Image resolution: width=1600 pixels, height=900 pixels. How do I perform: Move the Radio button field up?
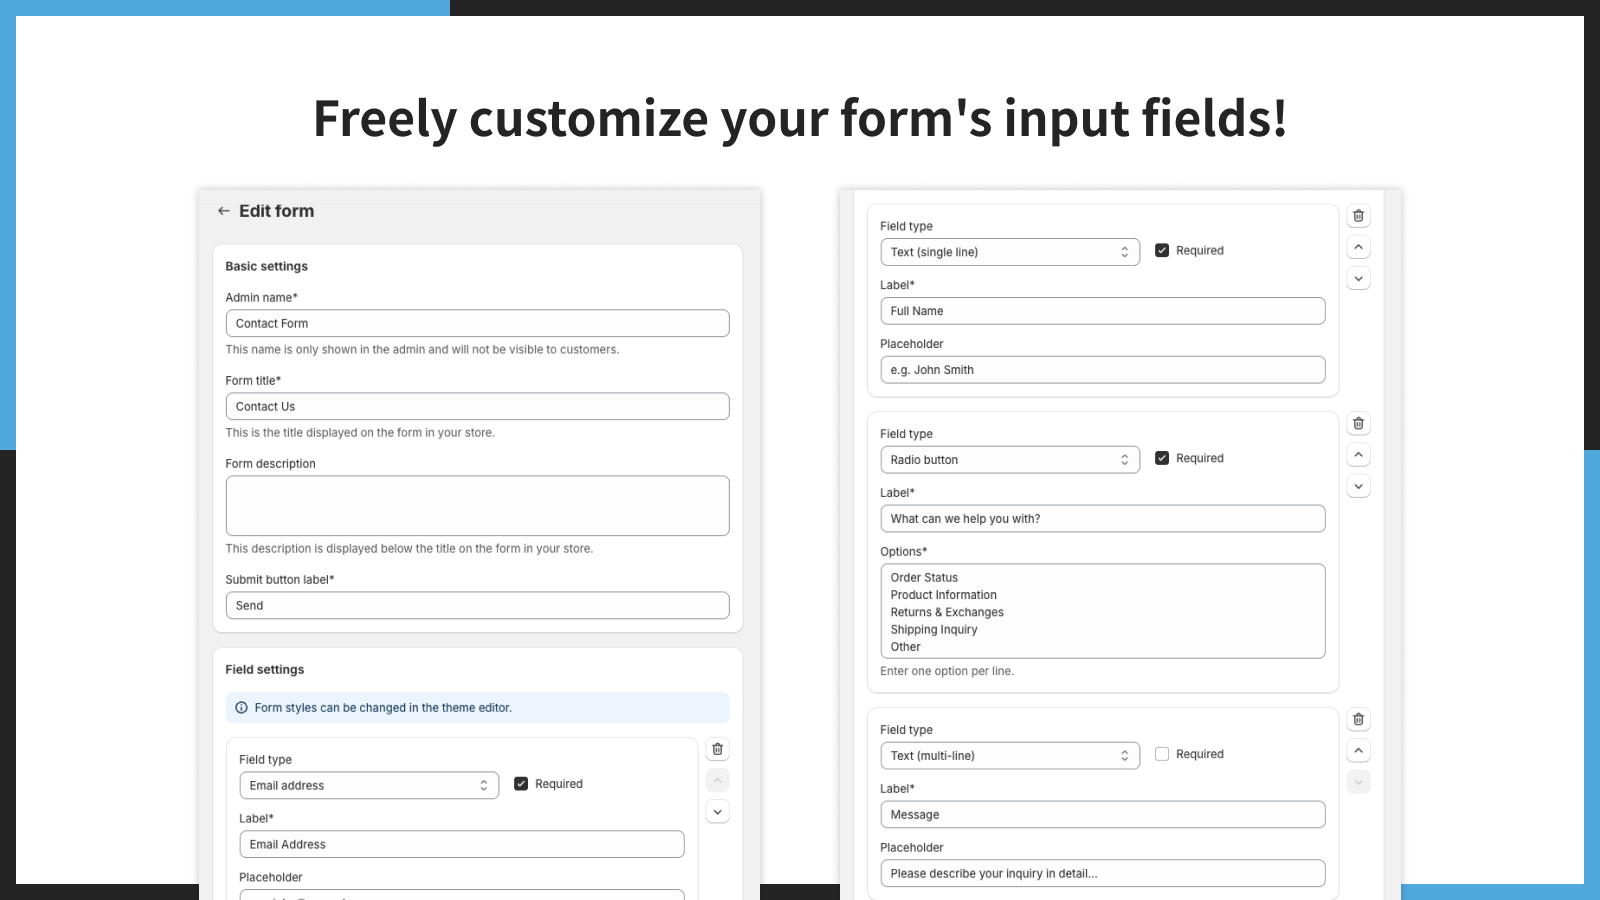[x=1358, y=455]
